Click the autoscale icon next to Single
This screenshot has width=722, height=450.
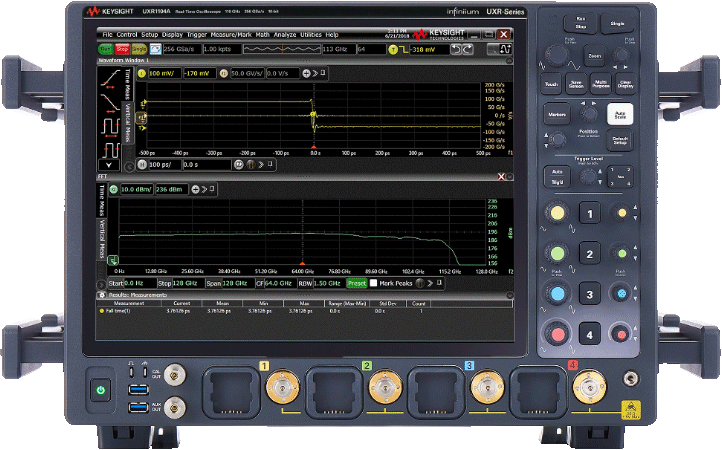(x=155, y=49)
